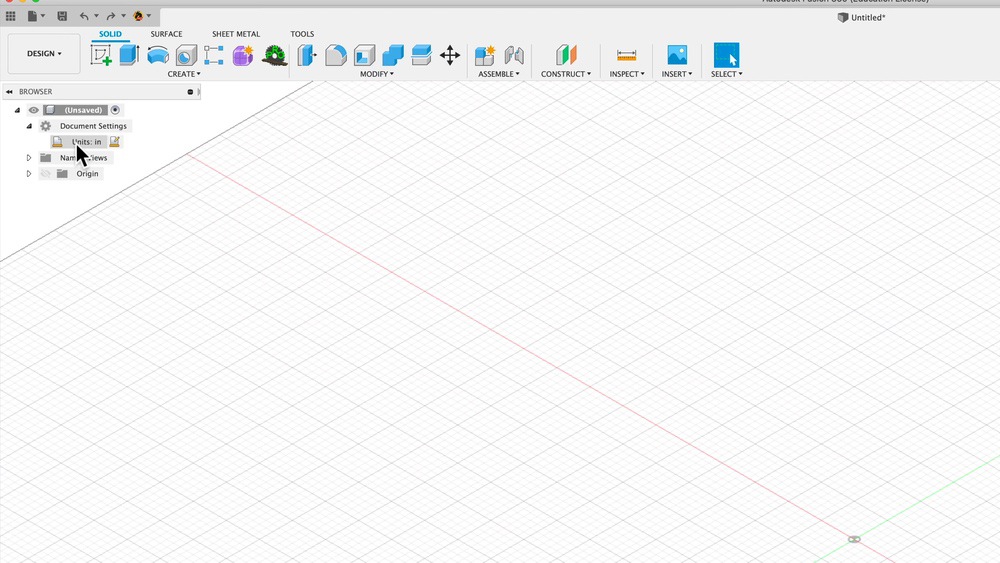
Task: Select the Extrude tool
Action: [x=129, y=55]
